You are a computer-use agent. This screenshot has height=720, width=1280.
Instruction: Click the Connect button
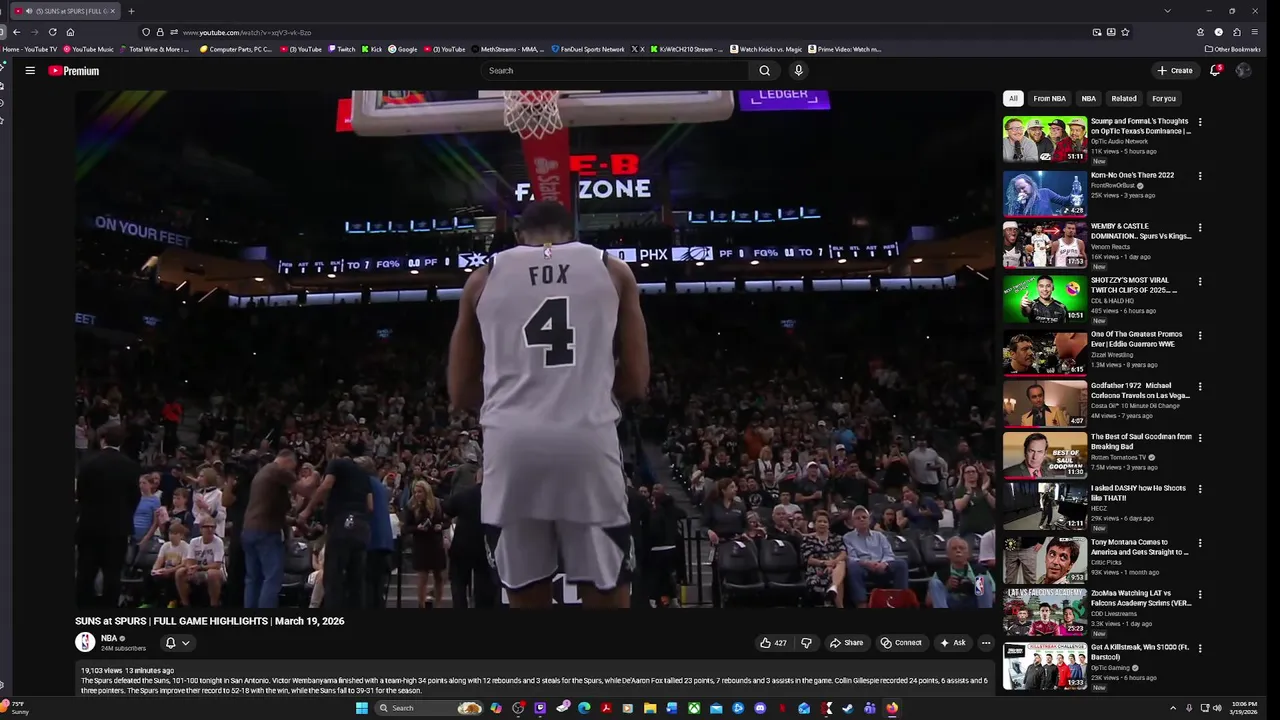click(901, 643)
